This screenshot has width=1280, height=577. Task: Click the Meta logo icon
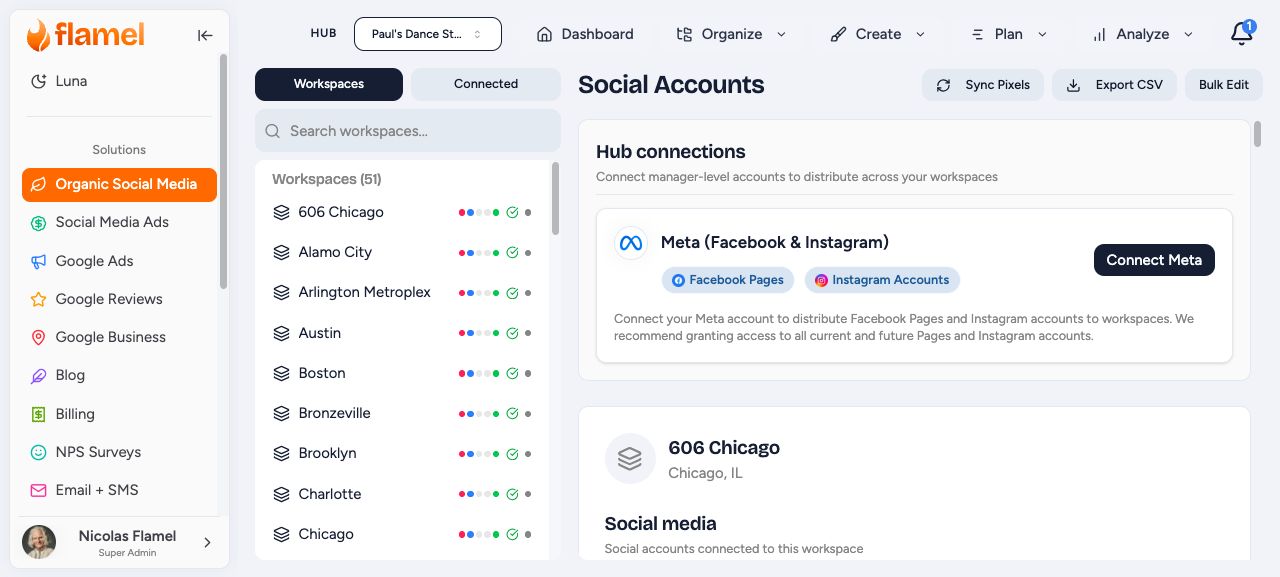pos(630,243)
